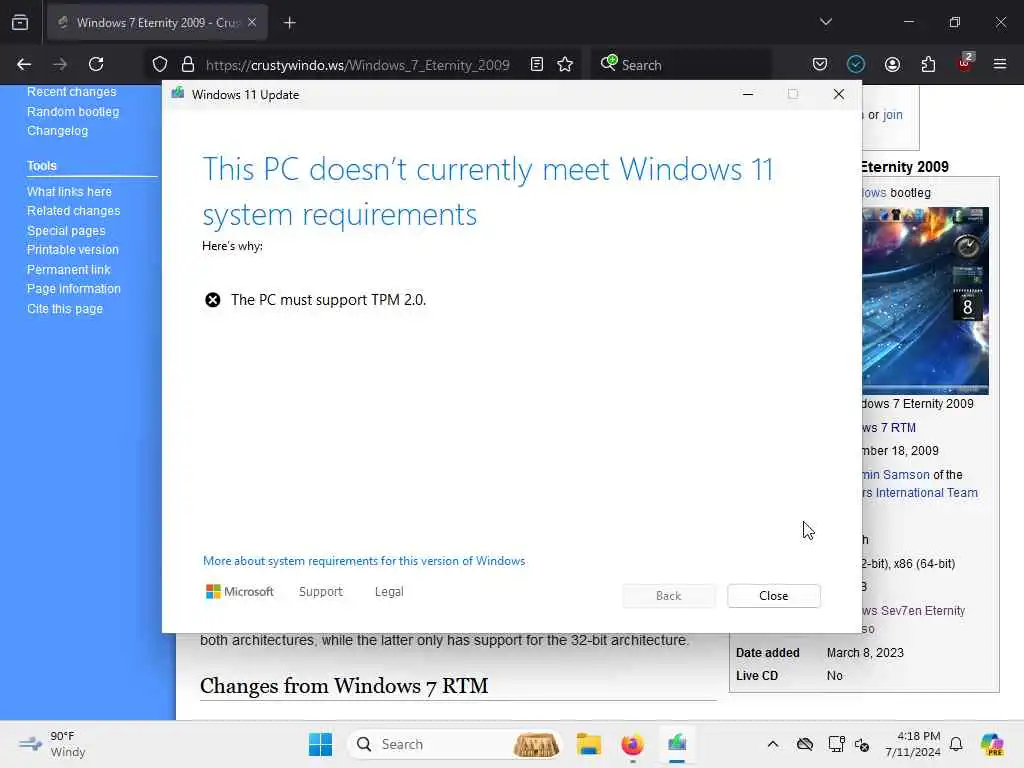Open Cite this page link

pyautogui.click(x=65, y=308)
